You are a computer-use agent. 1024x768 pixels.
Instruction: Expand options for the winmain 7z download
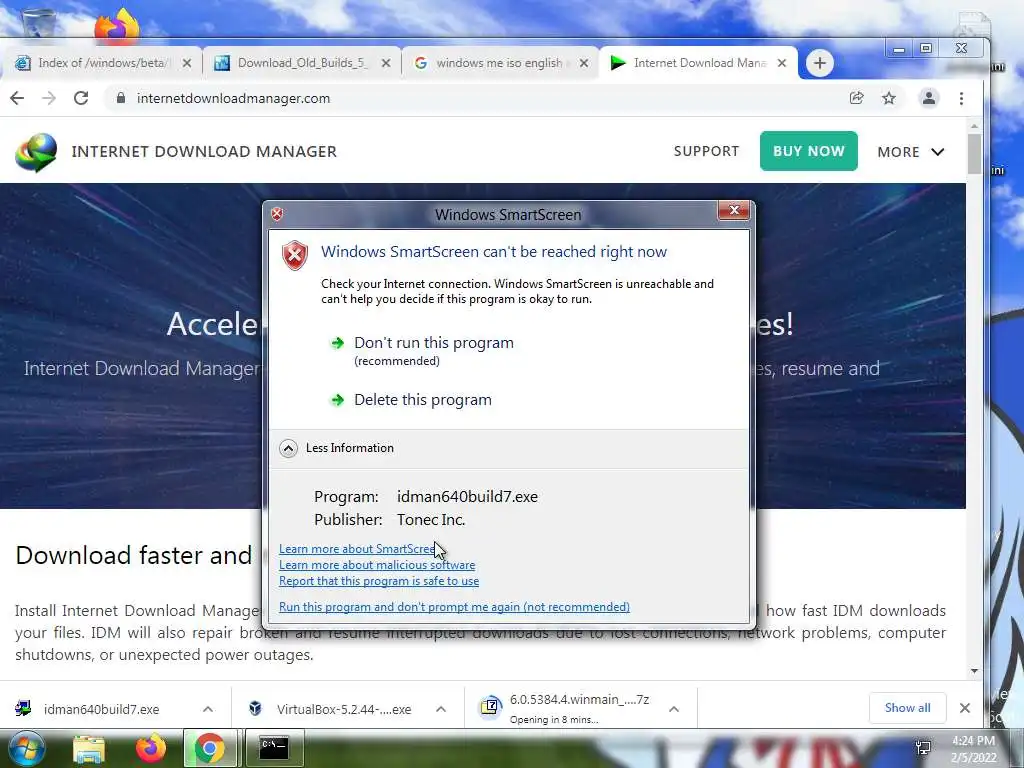(674, 709)
